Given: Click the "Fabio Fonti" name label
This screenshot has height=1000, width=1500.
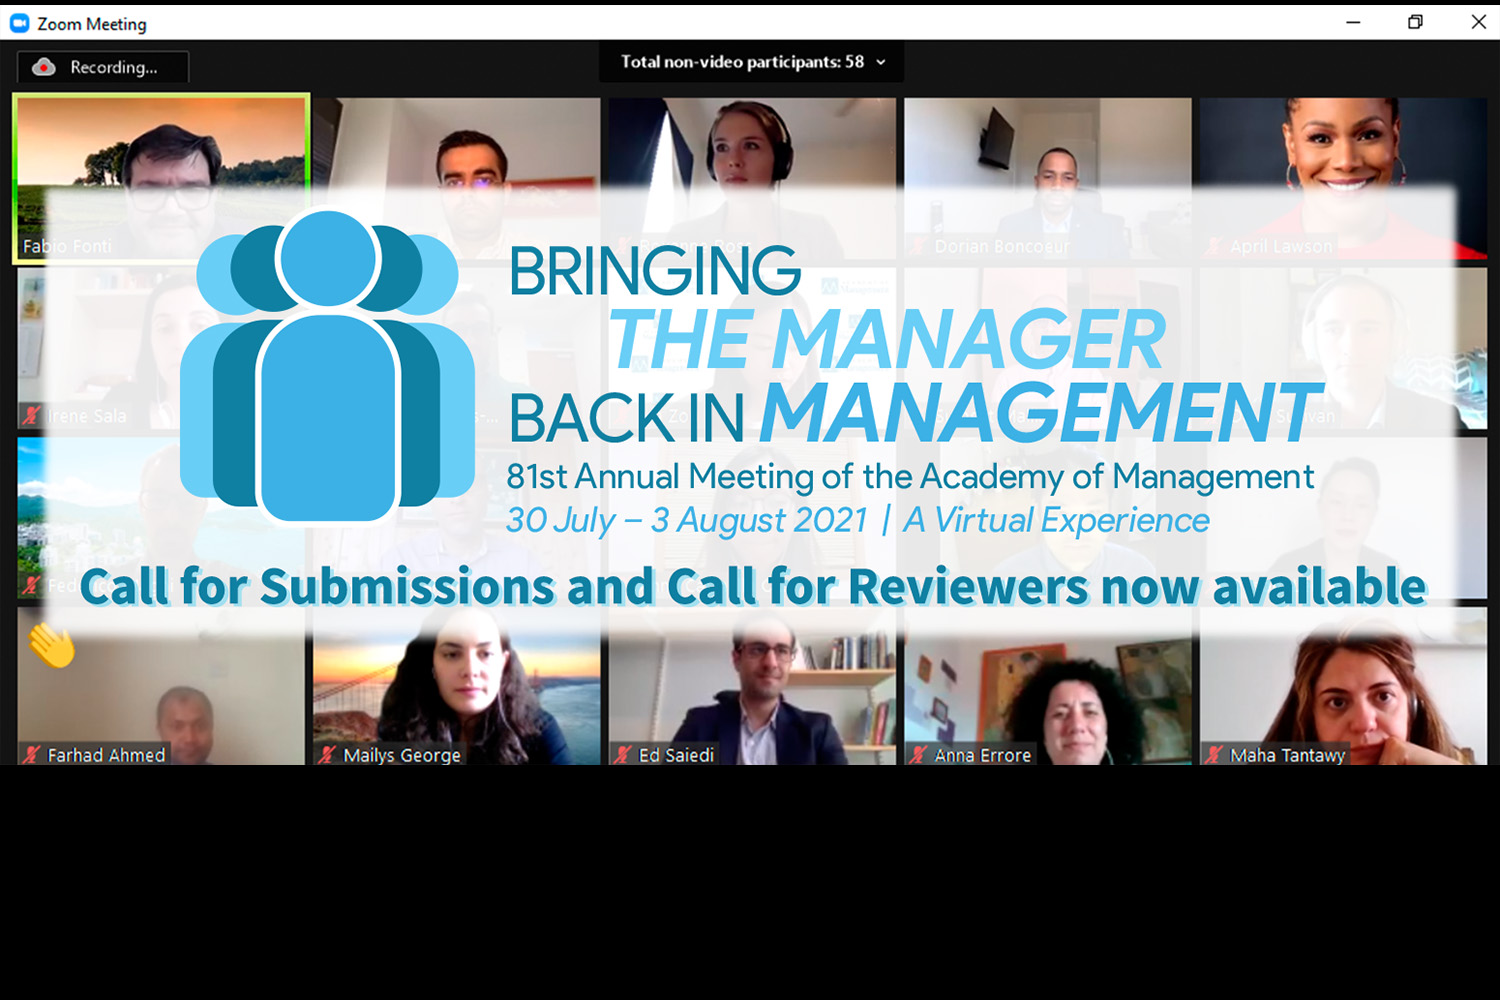Looking at the screenshot, I should pos(67,246).
